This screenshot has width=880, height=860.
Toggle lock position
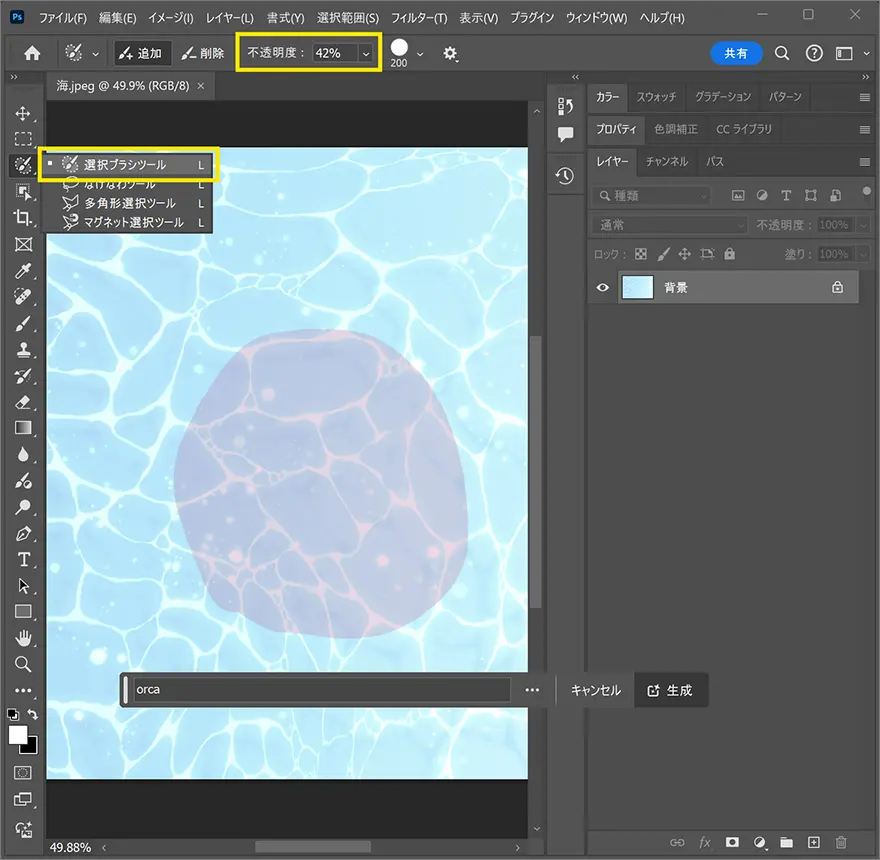685,254
